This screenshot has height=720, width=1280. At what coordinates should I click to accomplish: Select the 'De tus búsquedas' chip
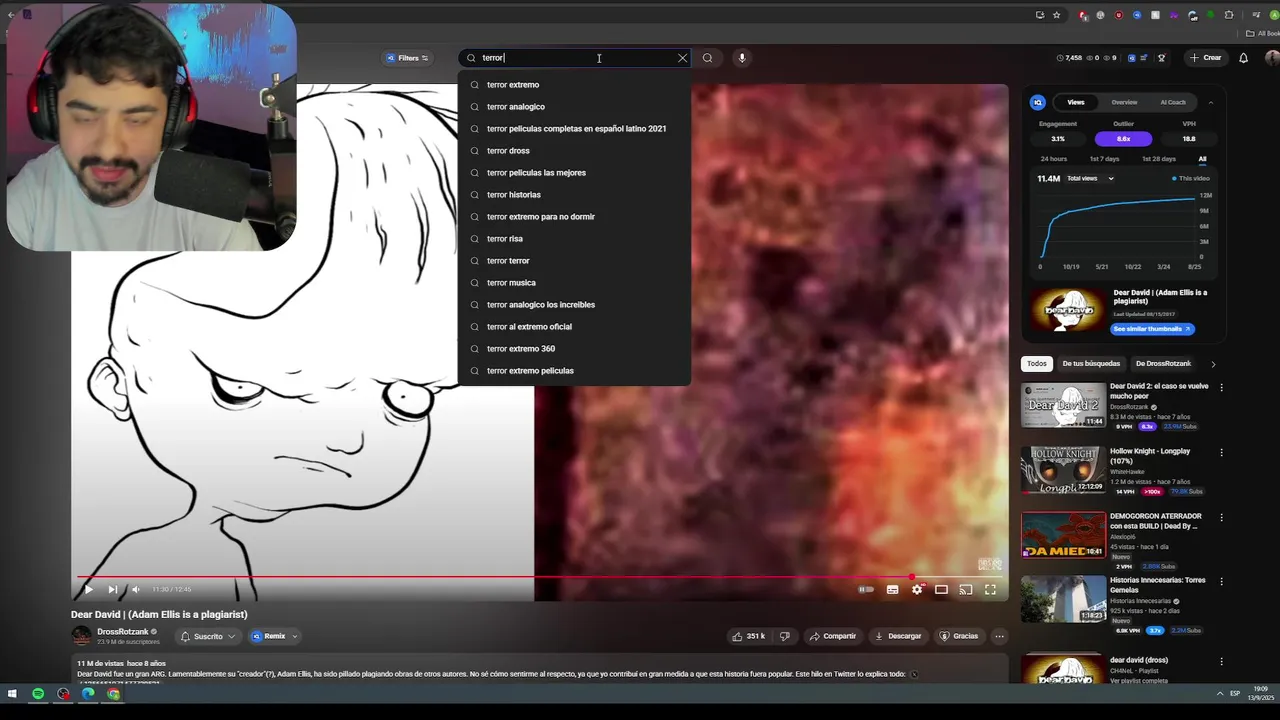(1091, 364)
